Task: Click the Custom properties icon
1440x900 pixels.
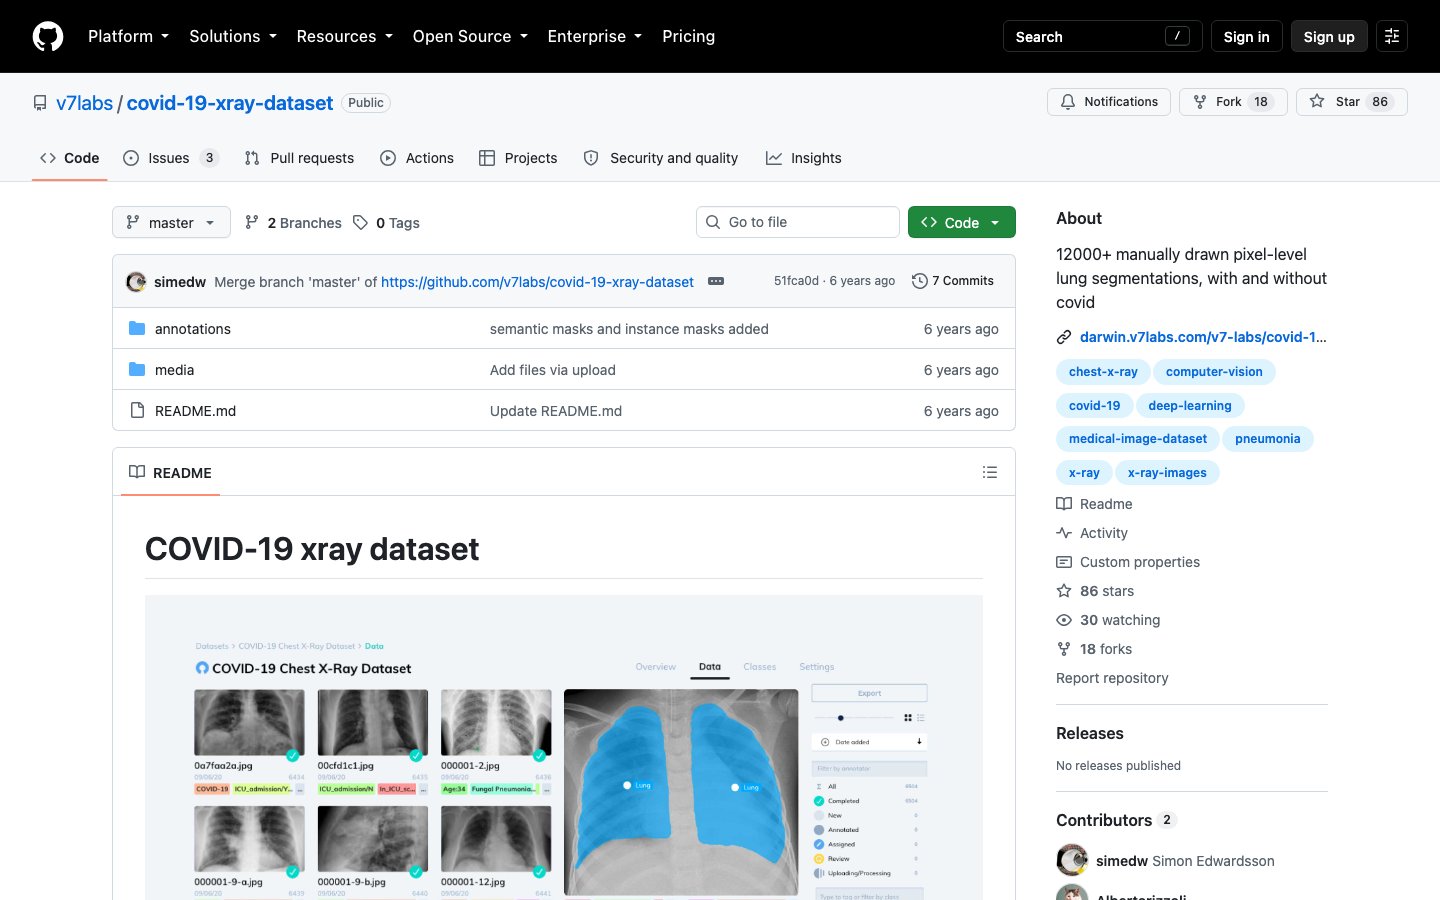Action: pos(1064,562)
